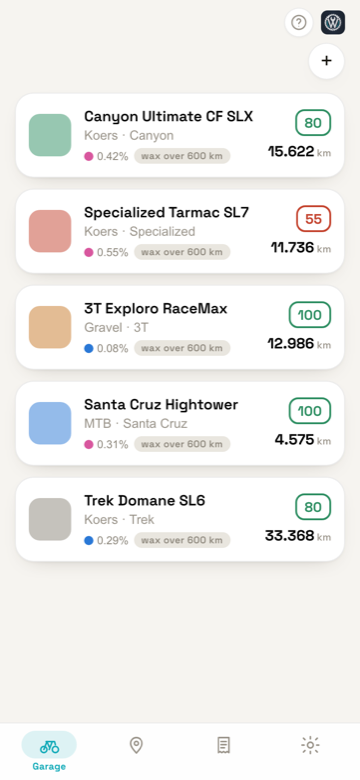Select the gray Trek Domane swatch
The image size is (360, 780).
pos(50,519)
